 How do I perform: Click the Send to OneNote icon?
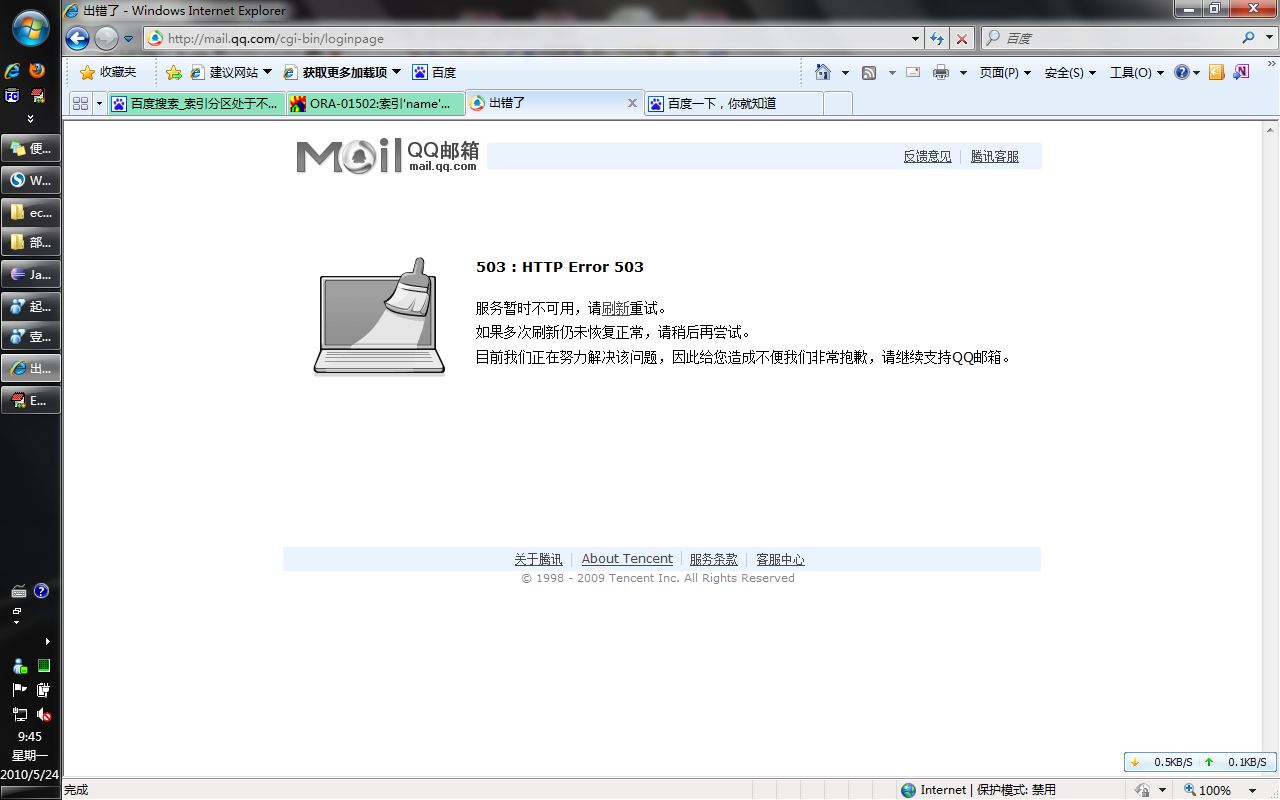[1241, 72]
